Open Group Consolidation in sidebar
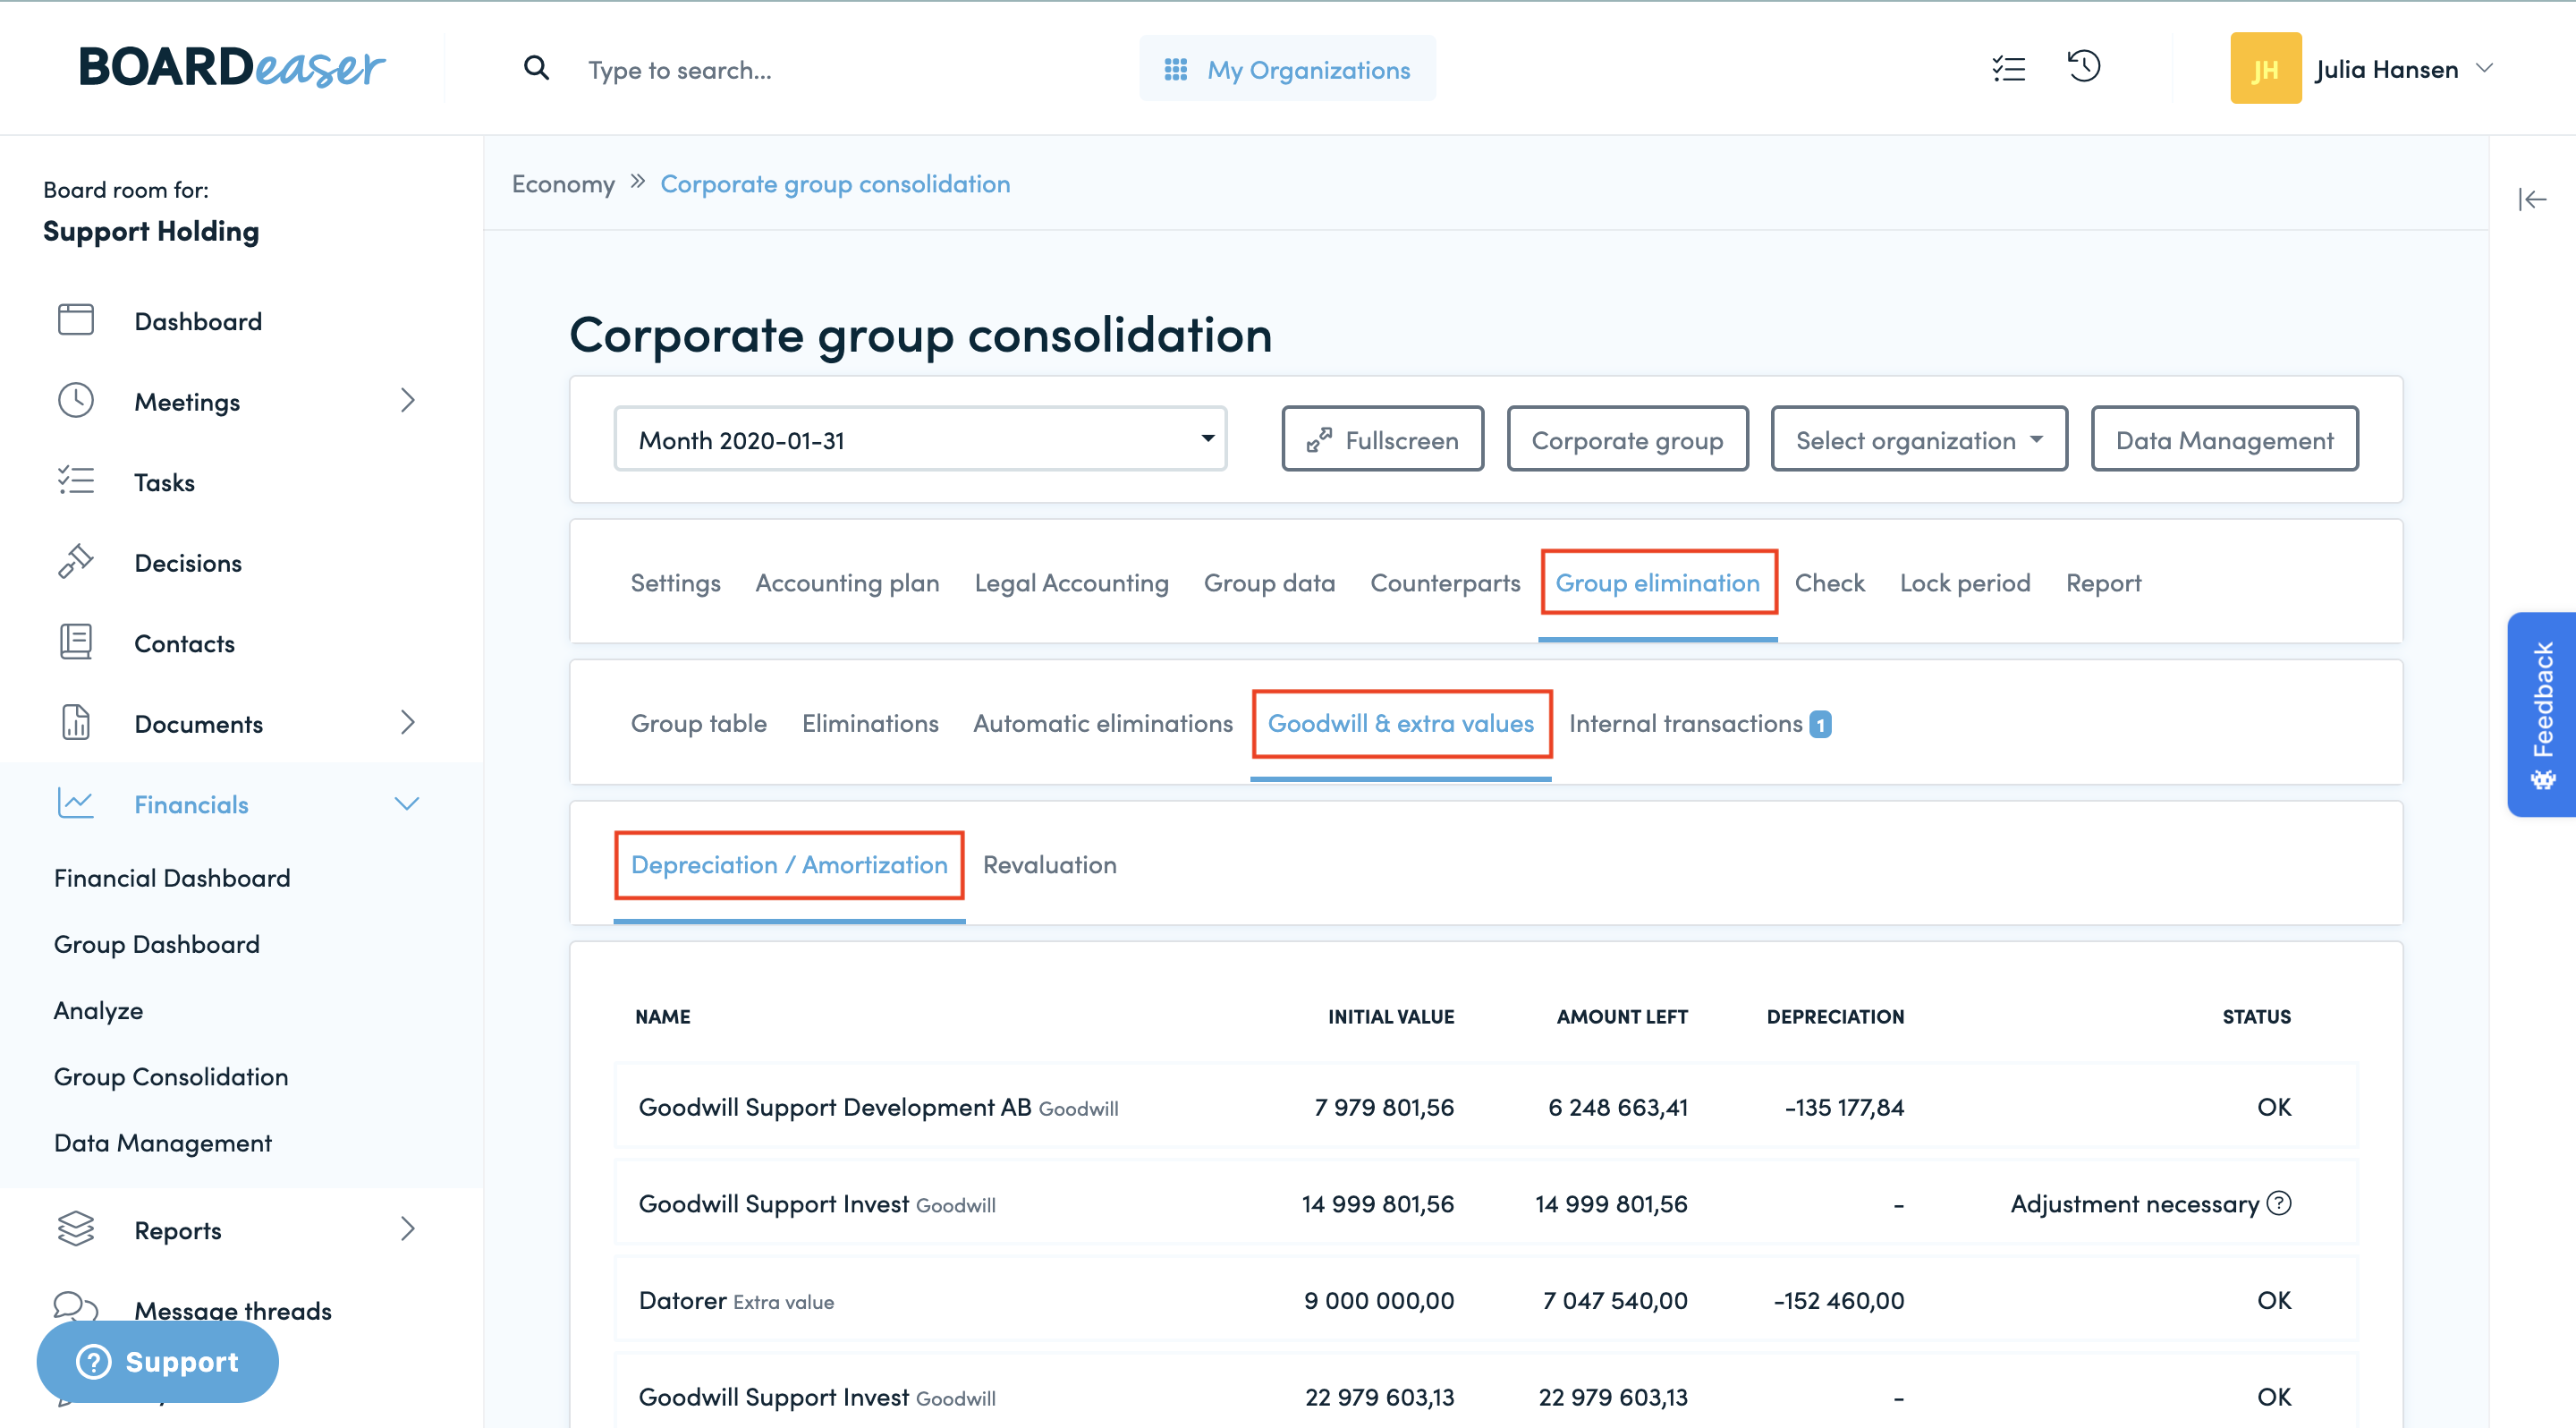This screenshot has width=2576, height=1428. click(x=171, y=1076)
